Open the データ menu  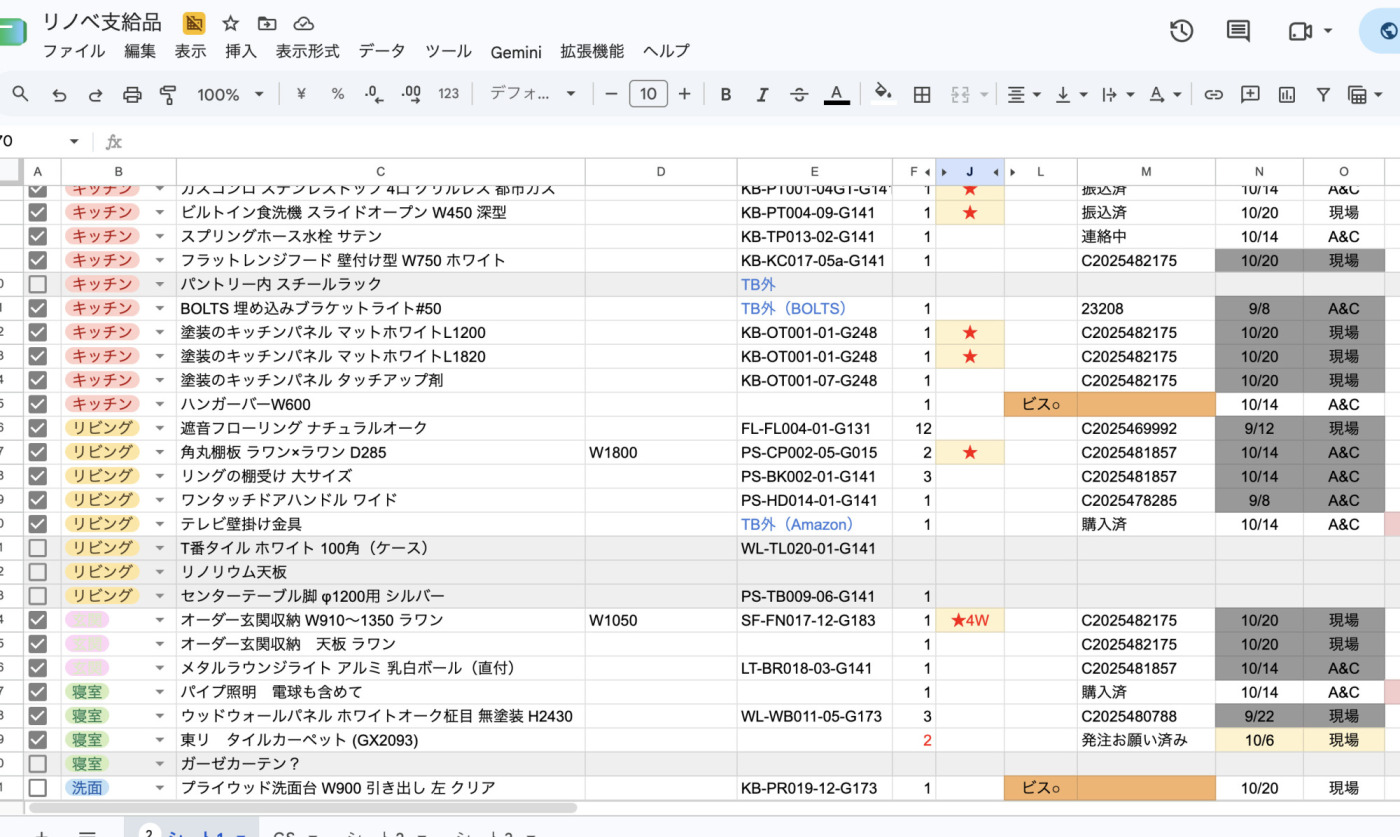click(382, 51)
